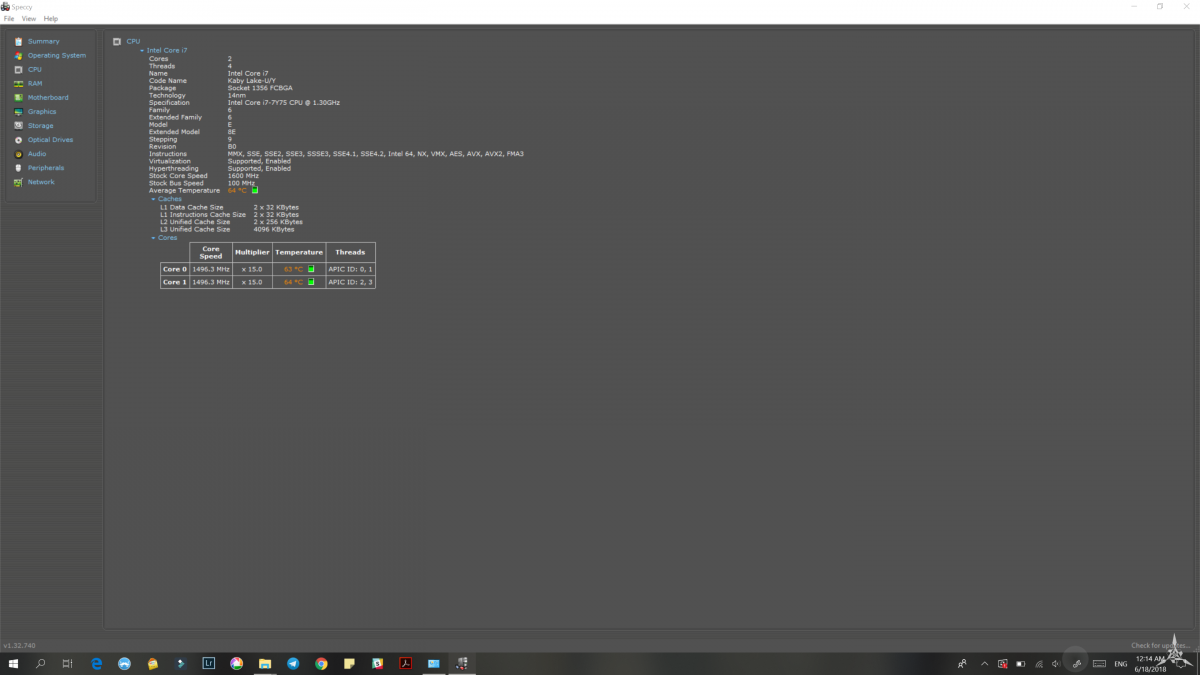Open Microsoft Edge from the taskbar

click(x=96, y=663)
